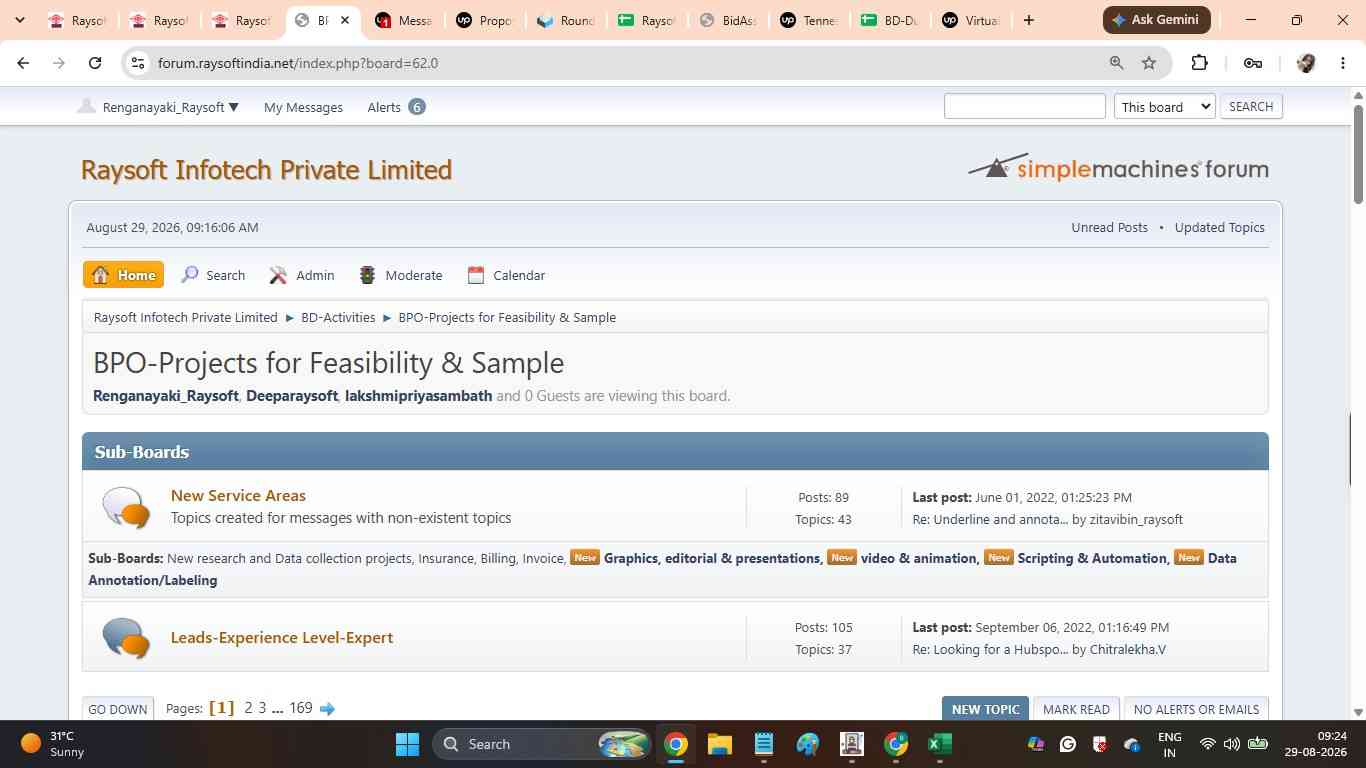1366x768 pixels.
Task: Open the Home menu button with house icon
Action: (x=123, y=275)
